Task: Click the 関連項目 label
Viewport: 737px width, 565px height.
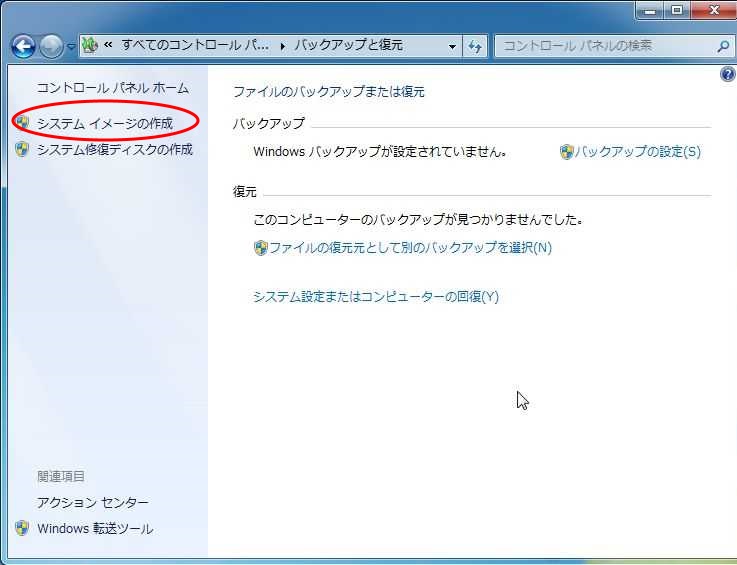Action: point(61,476)
